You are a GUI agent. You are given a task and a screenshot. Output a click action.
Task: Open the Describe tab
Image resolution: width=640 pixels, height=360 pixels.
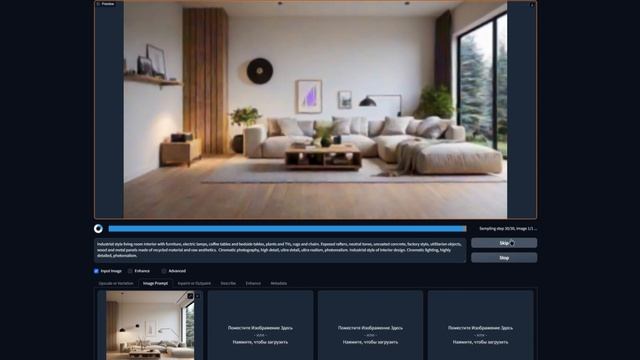228,283
